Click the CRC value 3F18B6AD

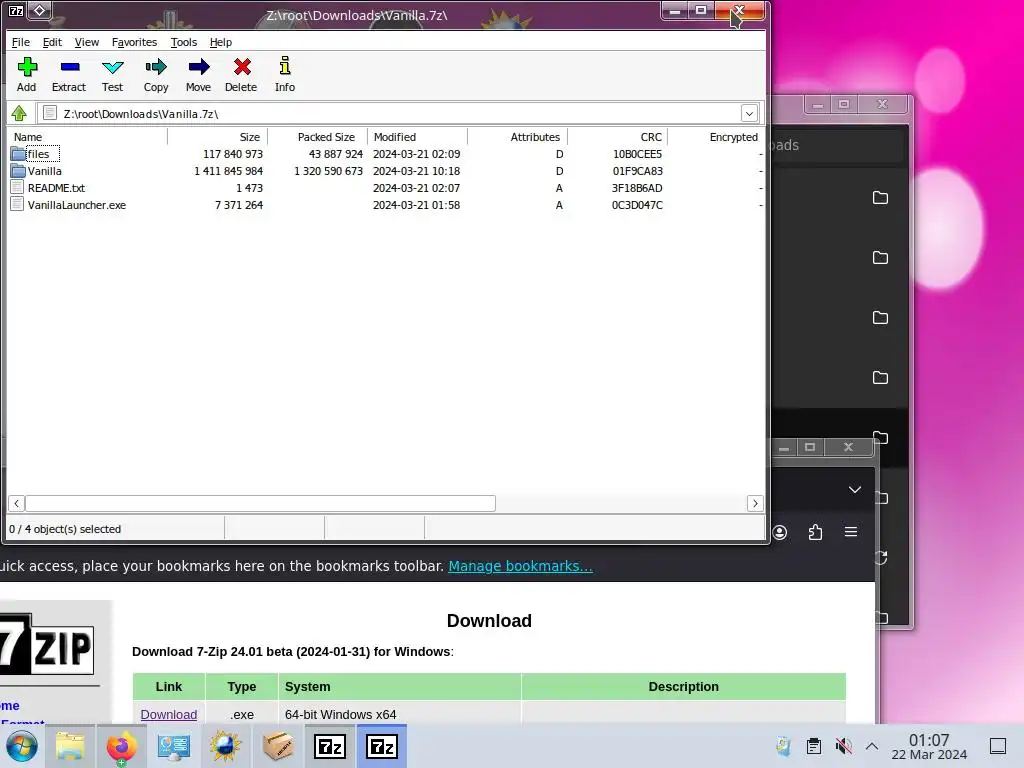point(637,188)
